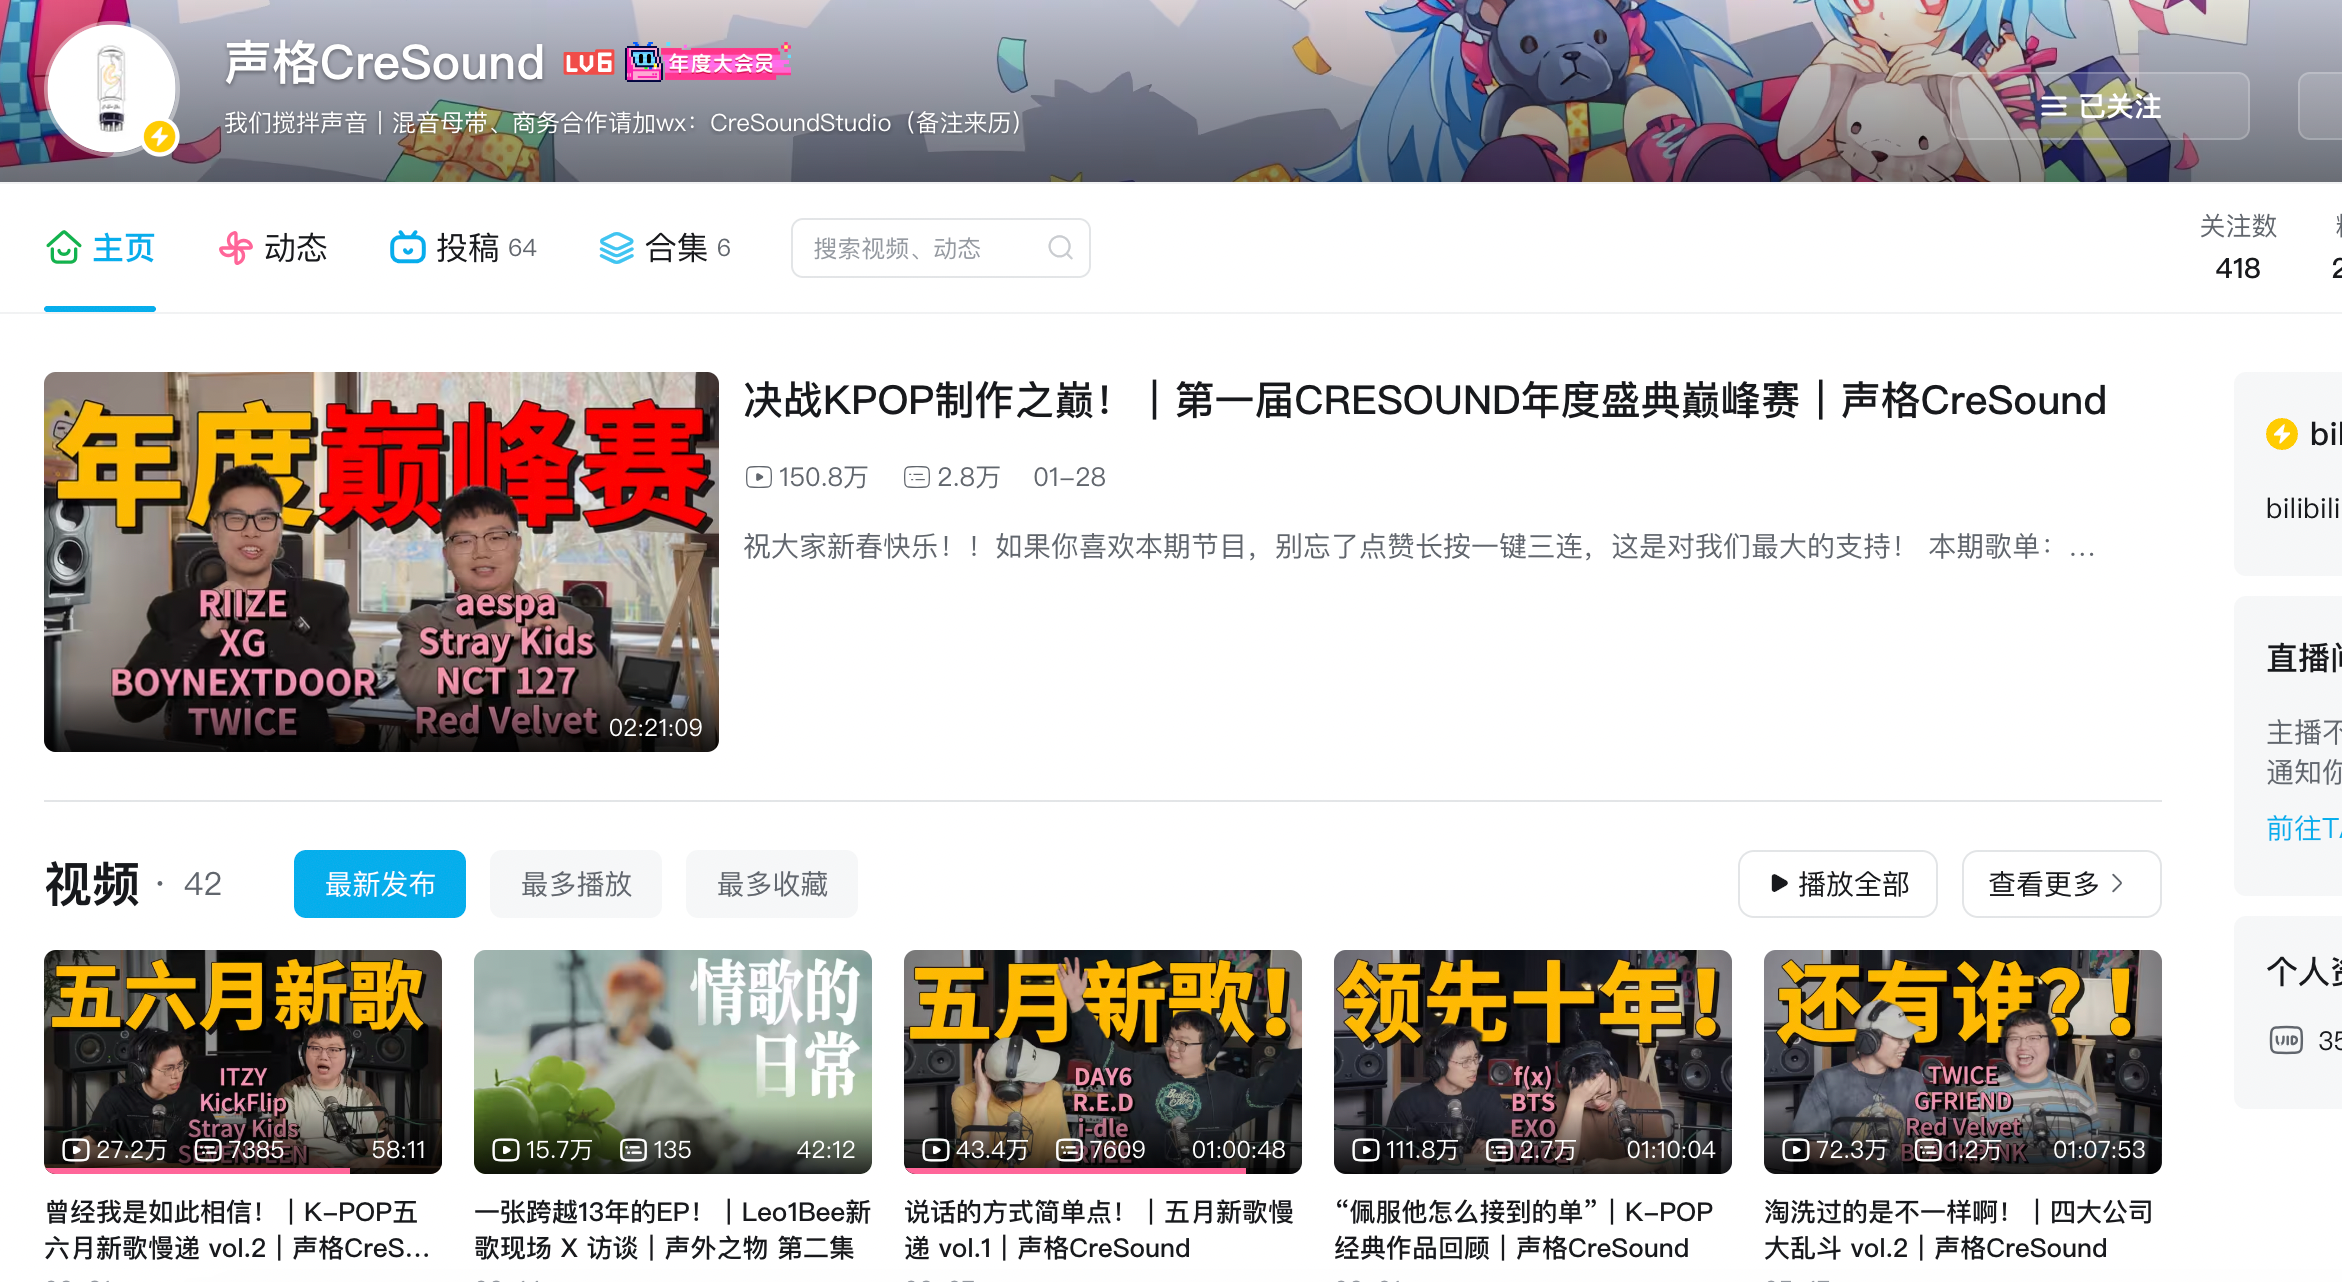Image resolution: width=2342 pixels, height=1282 pixels.
Task: Click play-count icon beside 111.8万
Action: (x=1366, y=1150)
